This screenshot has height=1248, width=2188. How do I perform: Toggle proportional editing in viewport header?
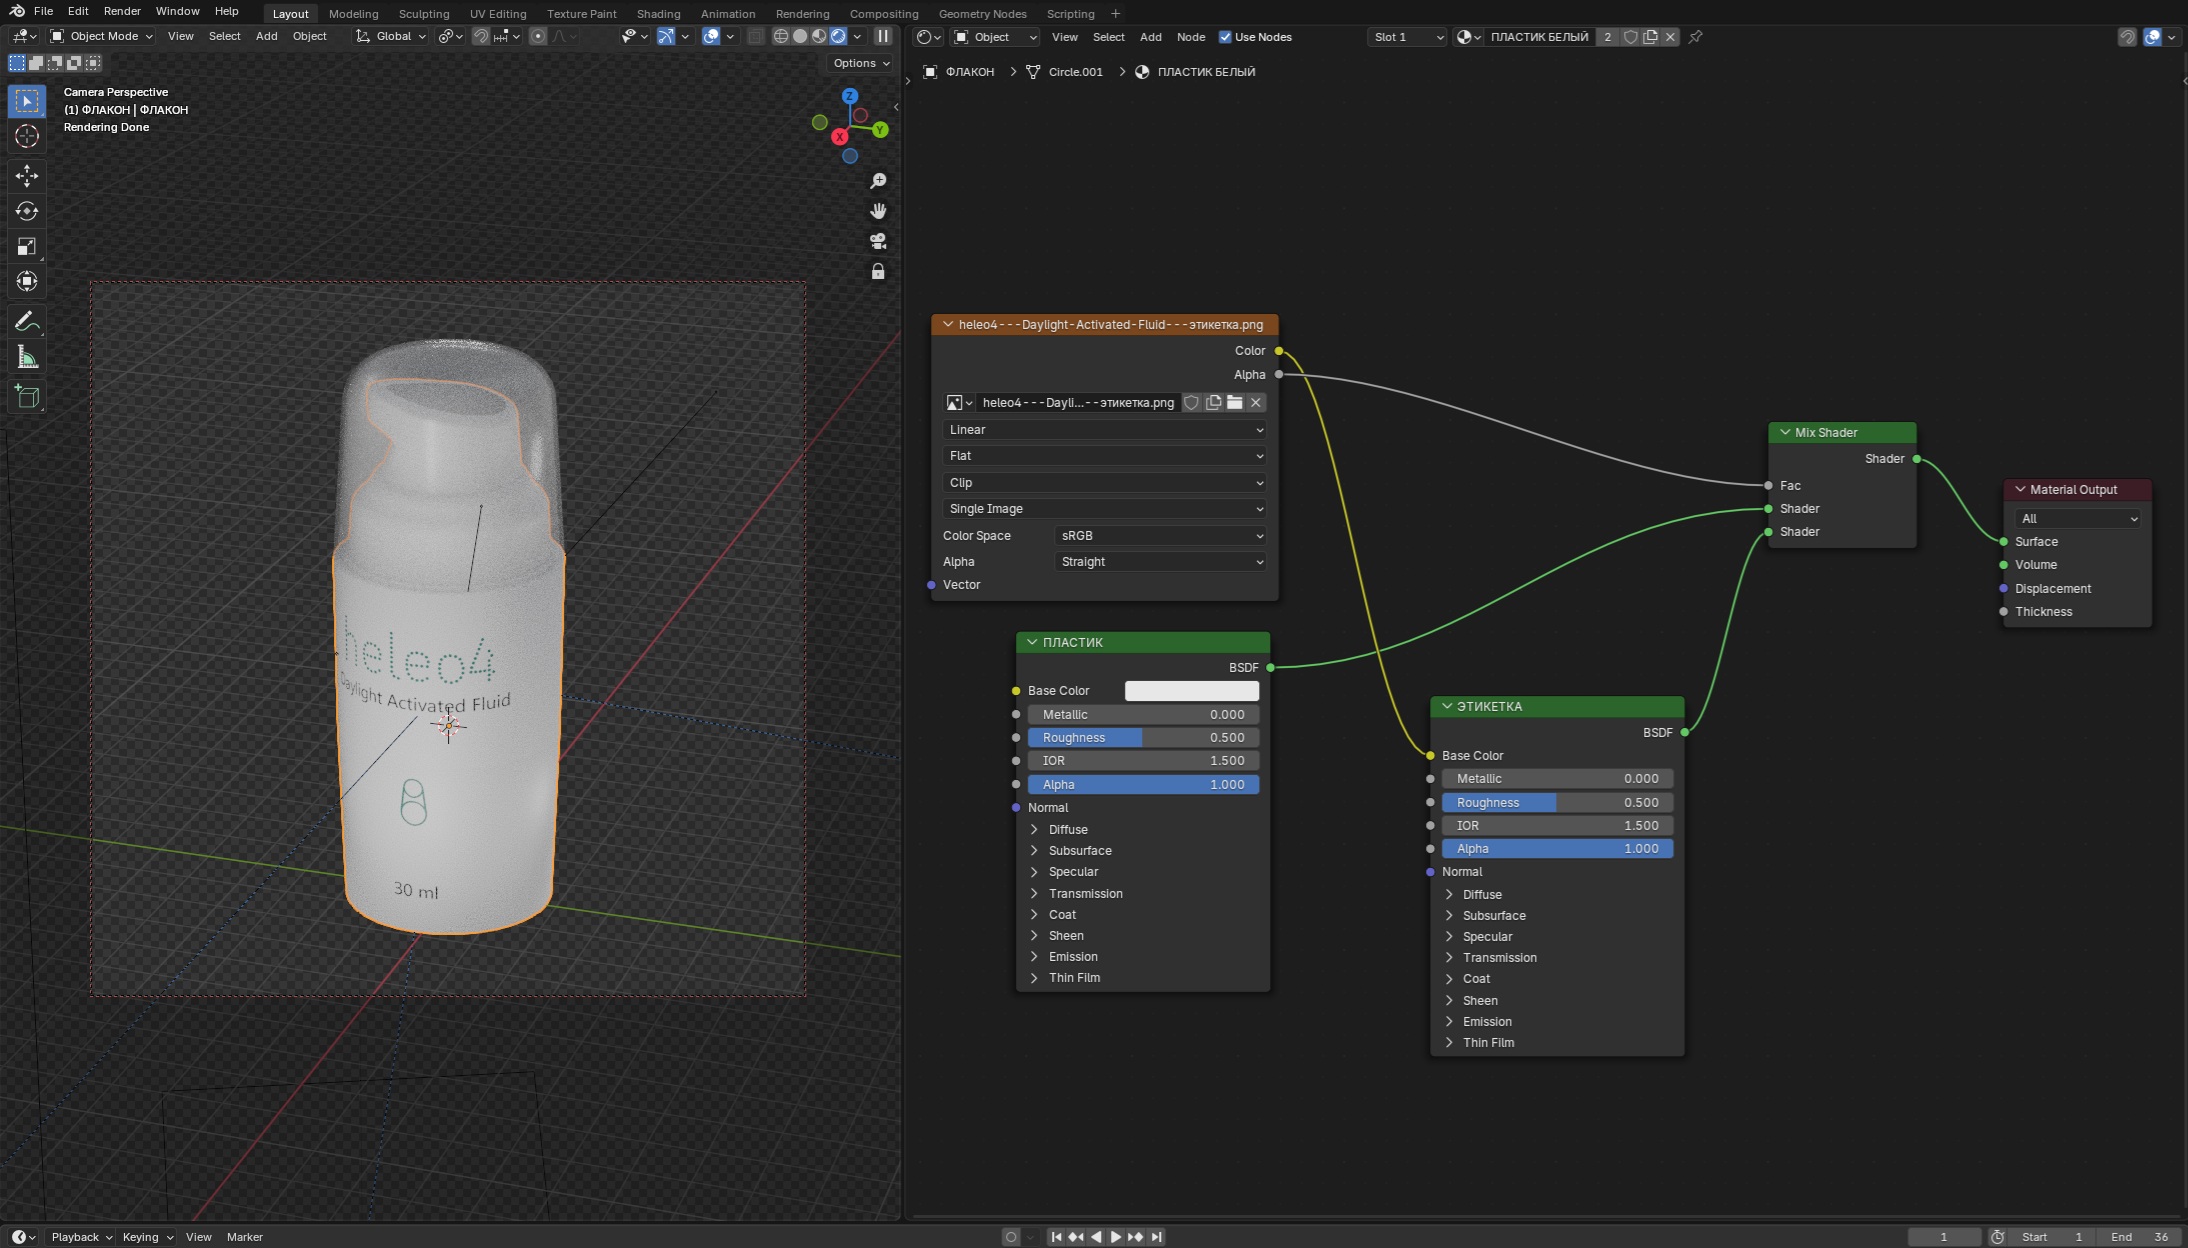(x=538, y=36)
